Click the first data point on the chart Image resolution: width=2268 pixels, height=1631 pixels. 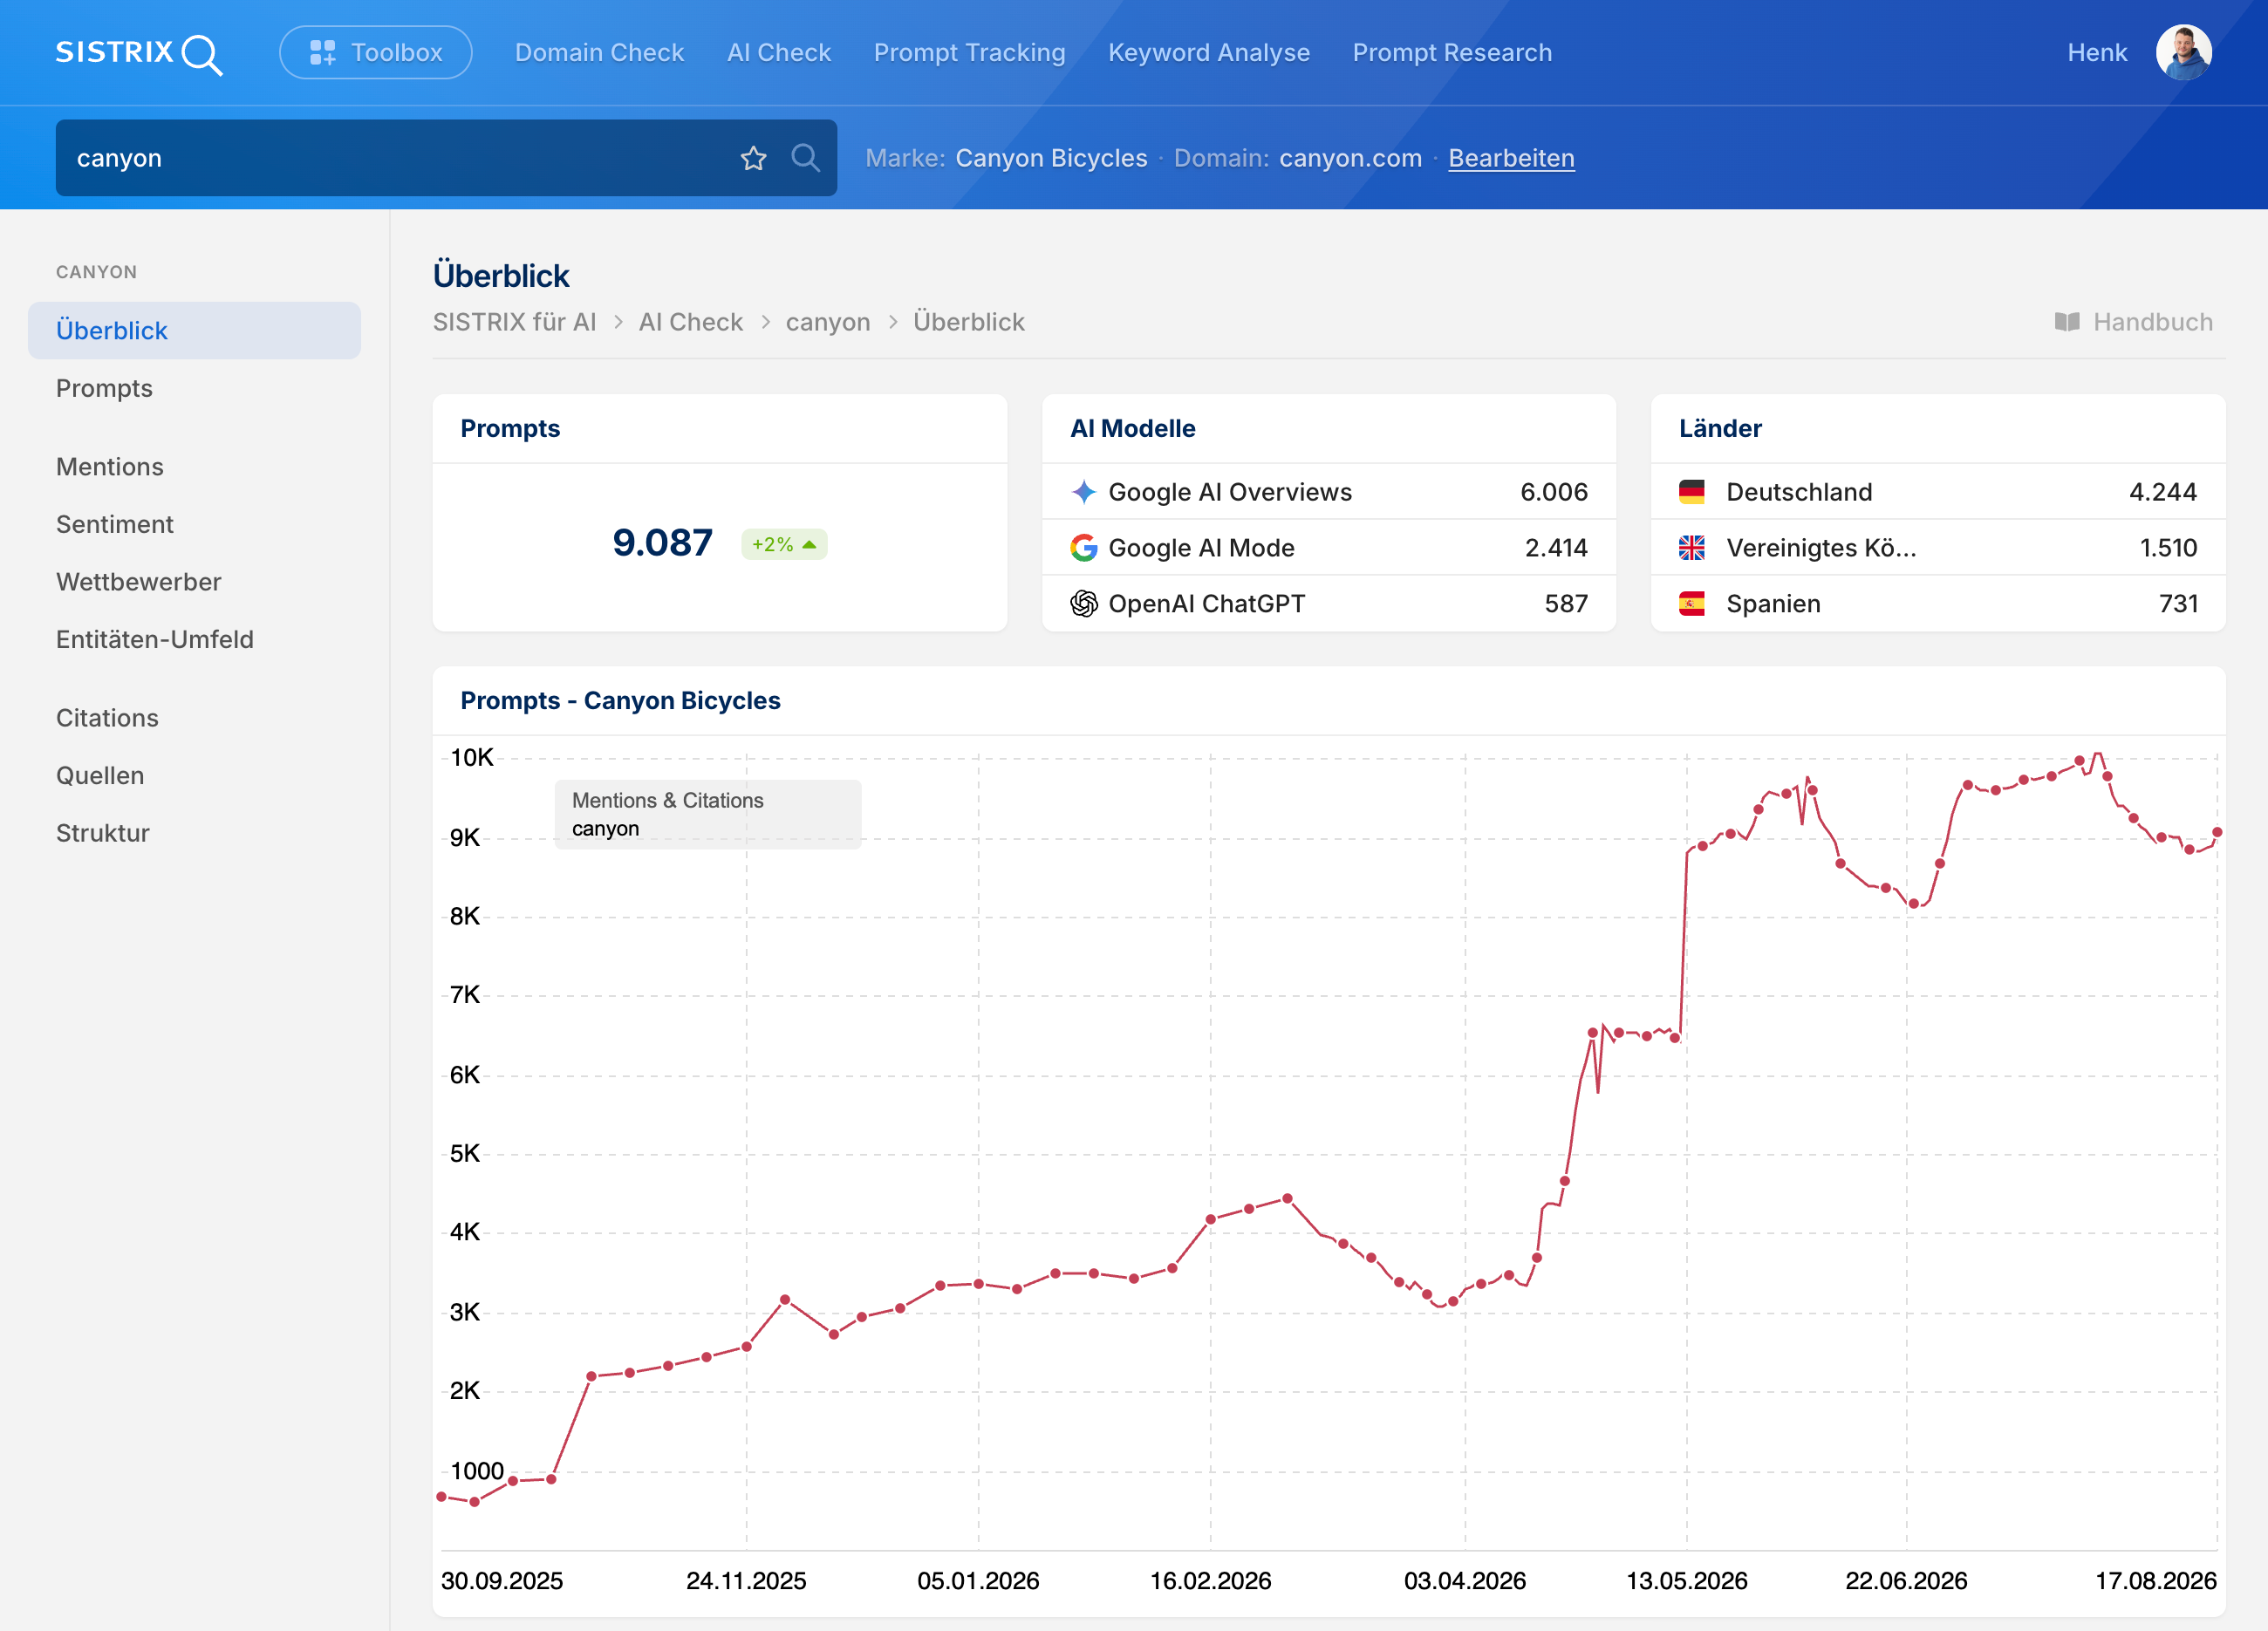tap(441, 1497)
